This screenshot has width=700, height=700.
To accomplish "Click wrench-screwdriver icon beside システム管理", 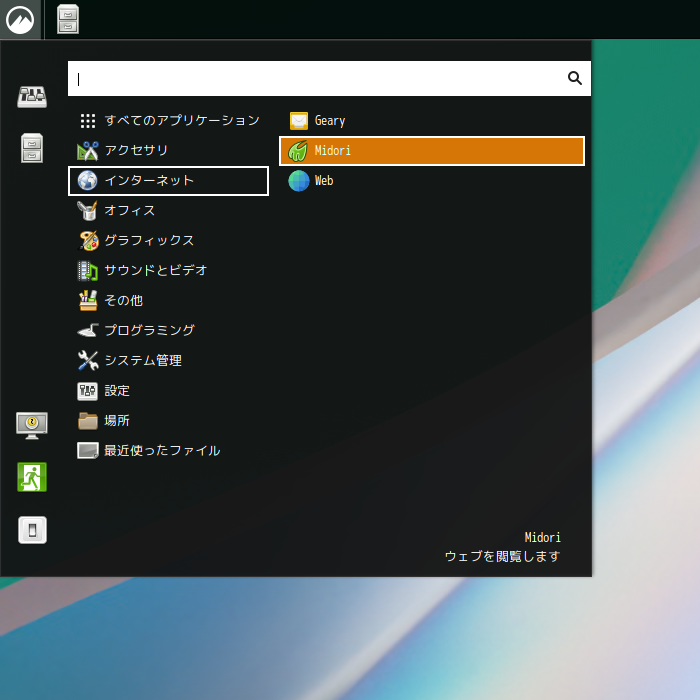I will 88,361.
